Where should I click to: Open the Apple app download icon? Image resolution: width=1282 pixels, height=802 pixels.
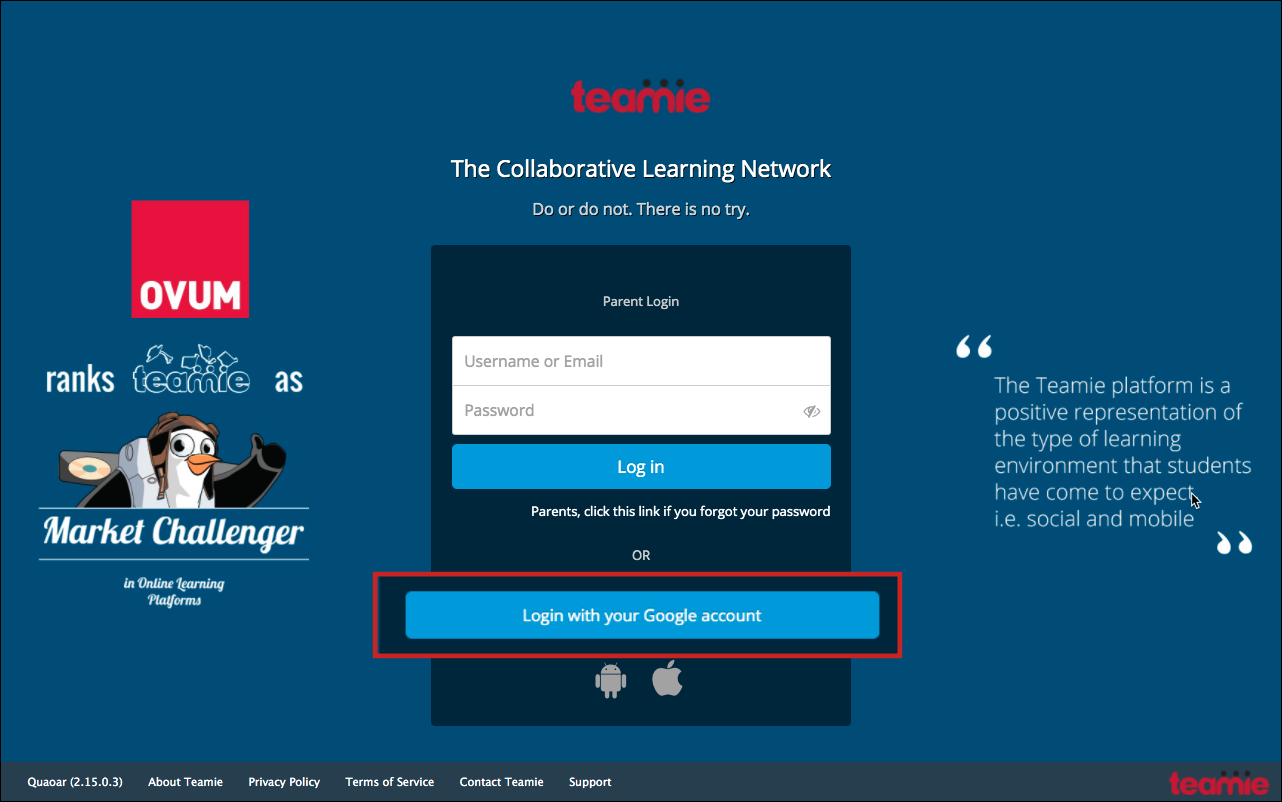tap(667, 678)
